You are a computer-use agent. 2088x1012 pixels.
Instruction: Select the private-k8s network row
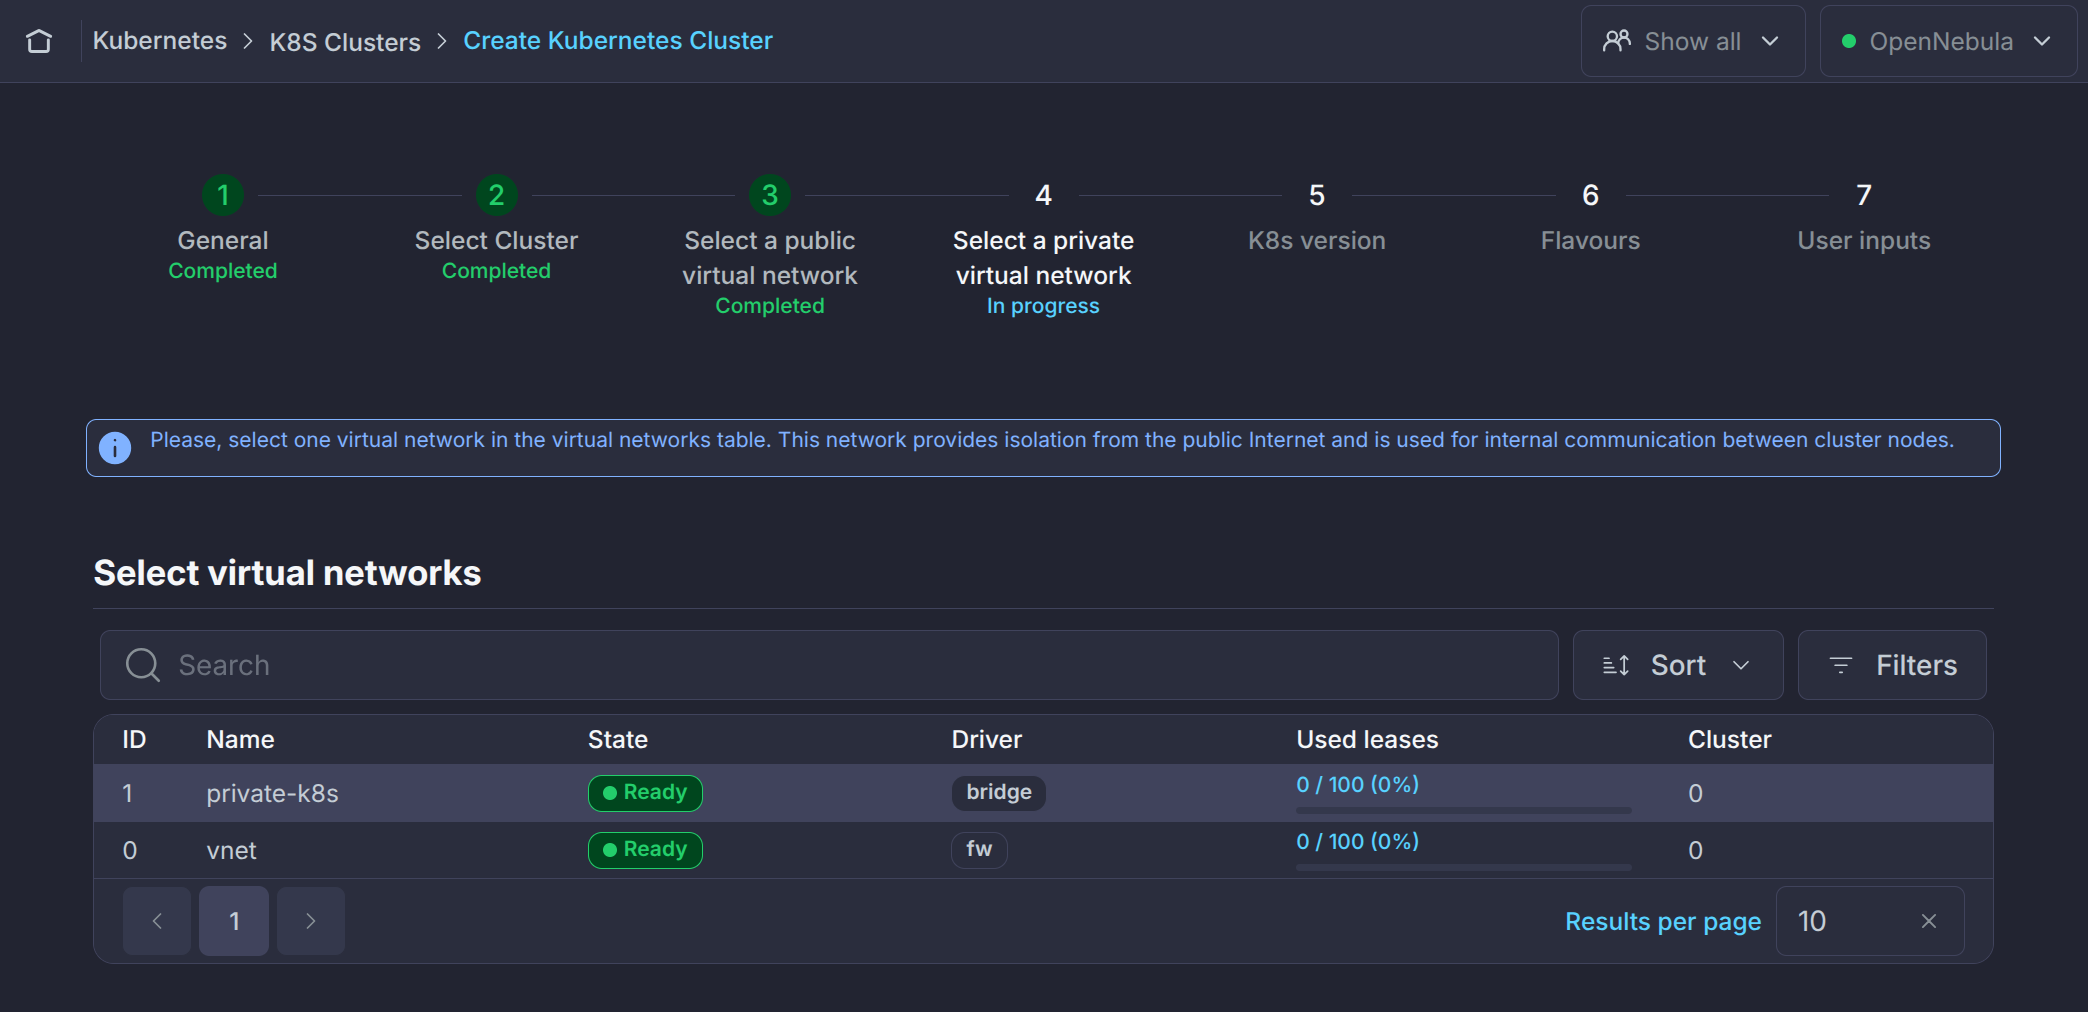pyautogui.click(x=1043, y=793)
